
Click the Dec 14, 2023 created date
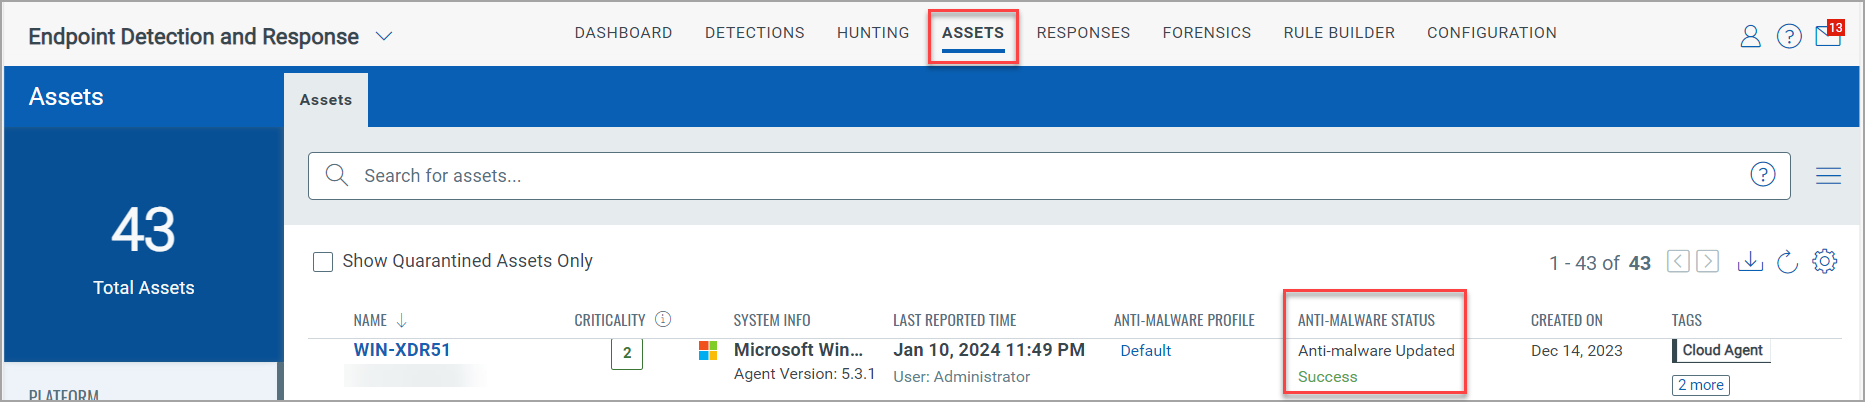tap(1576, 351)
